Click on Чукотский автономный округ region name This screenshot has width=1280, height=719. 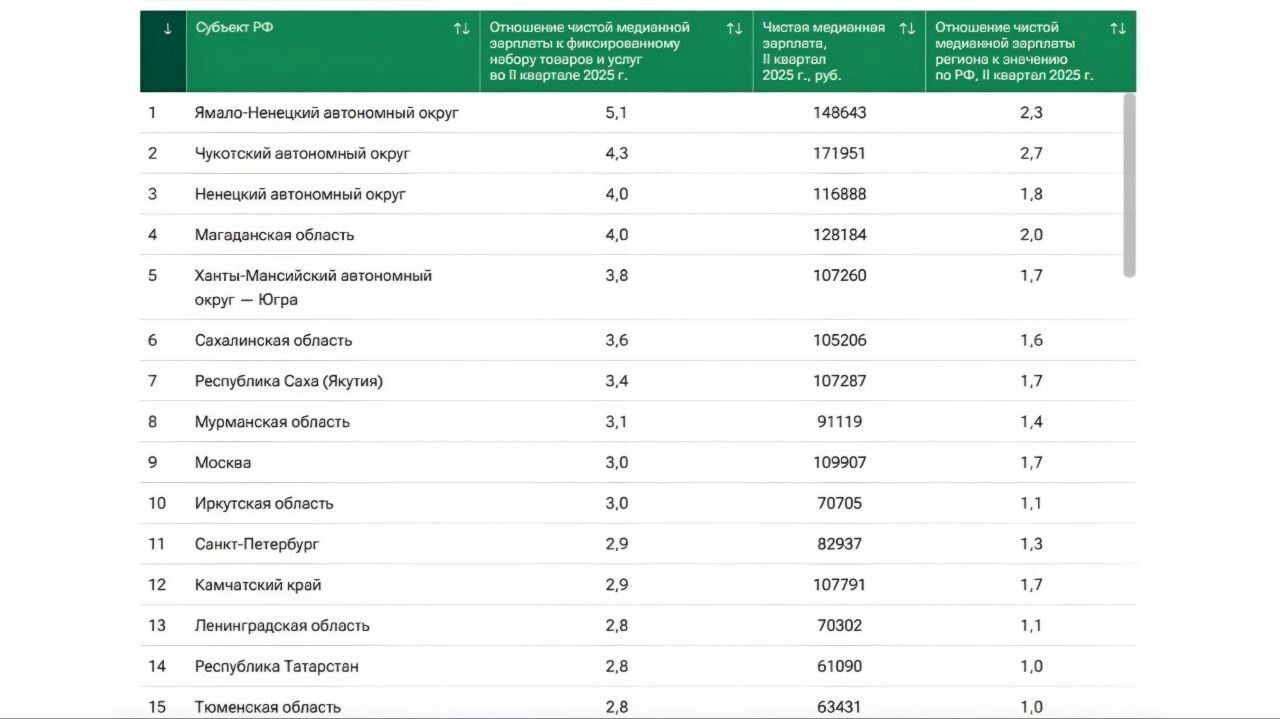pyautogui.click(x=302, y=154)
